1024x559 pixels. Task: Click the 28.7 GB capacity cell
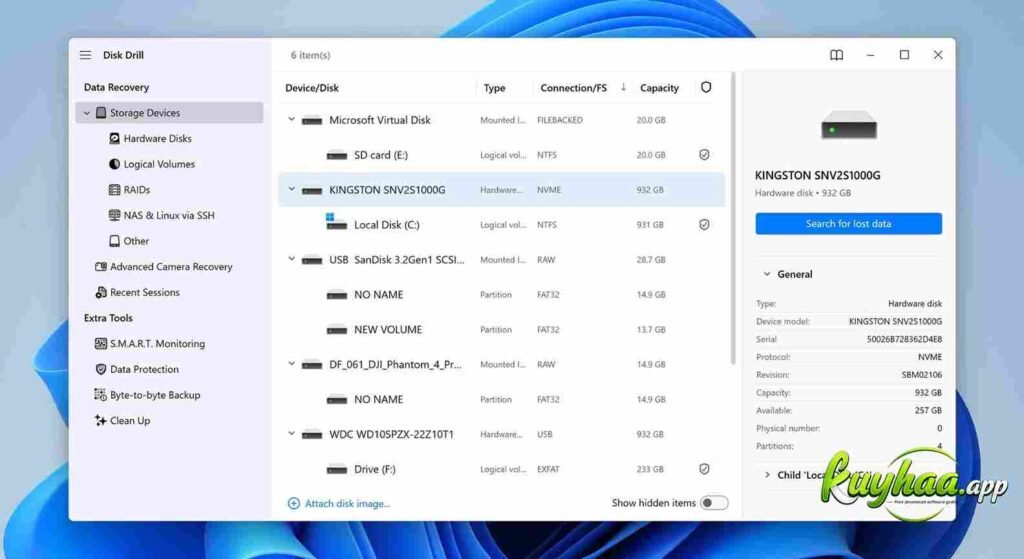point(650,259)
